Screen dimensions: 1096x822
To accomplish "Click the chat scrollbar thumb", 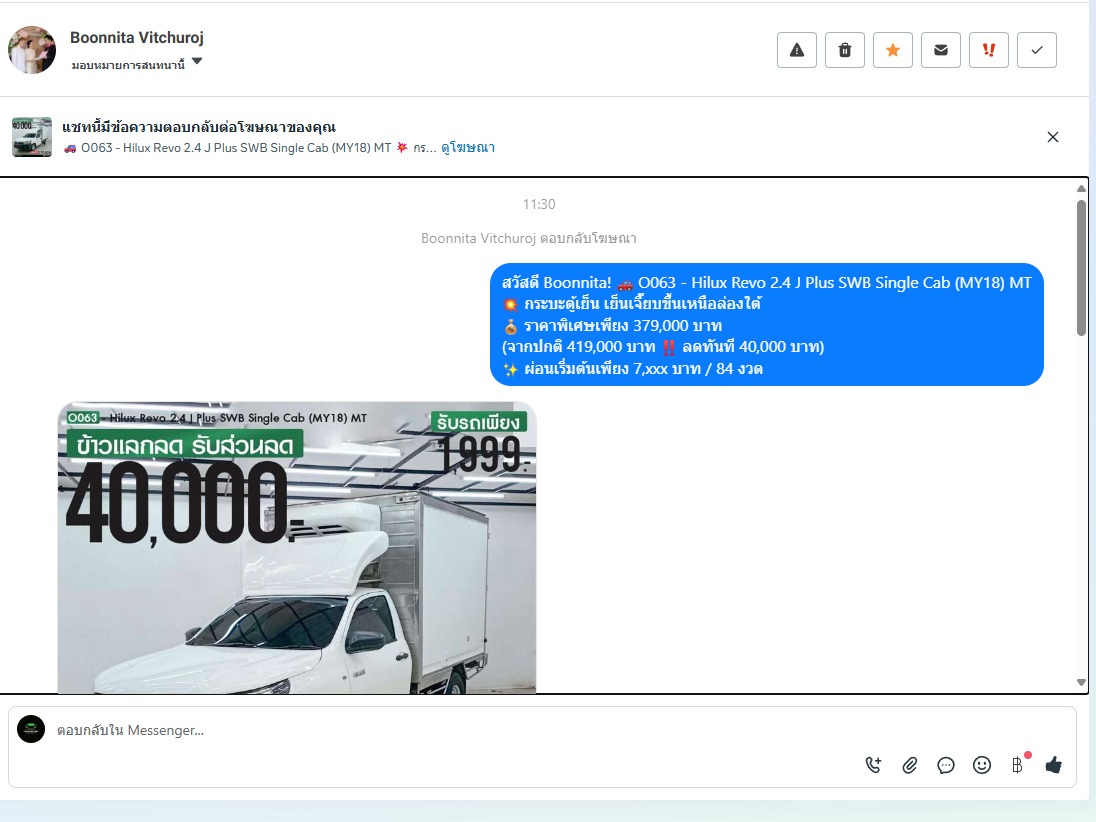I will [x=1081, y=268].
